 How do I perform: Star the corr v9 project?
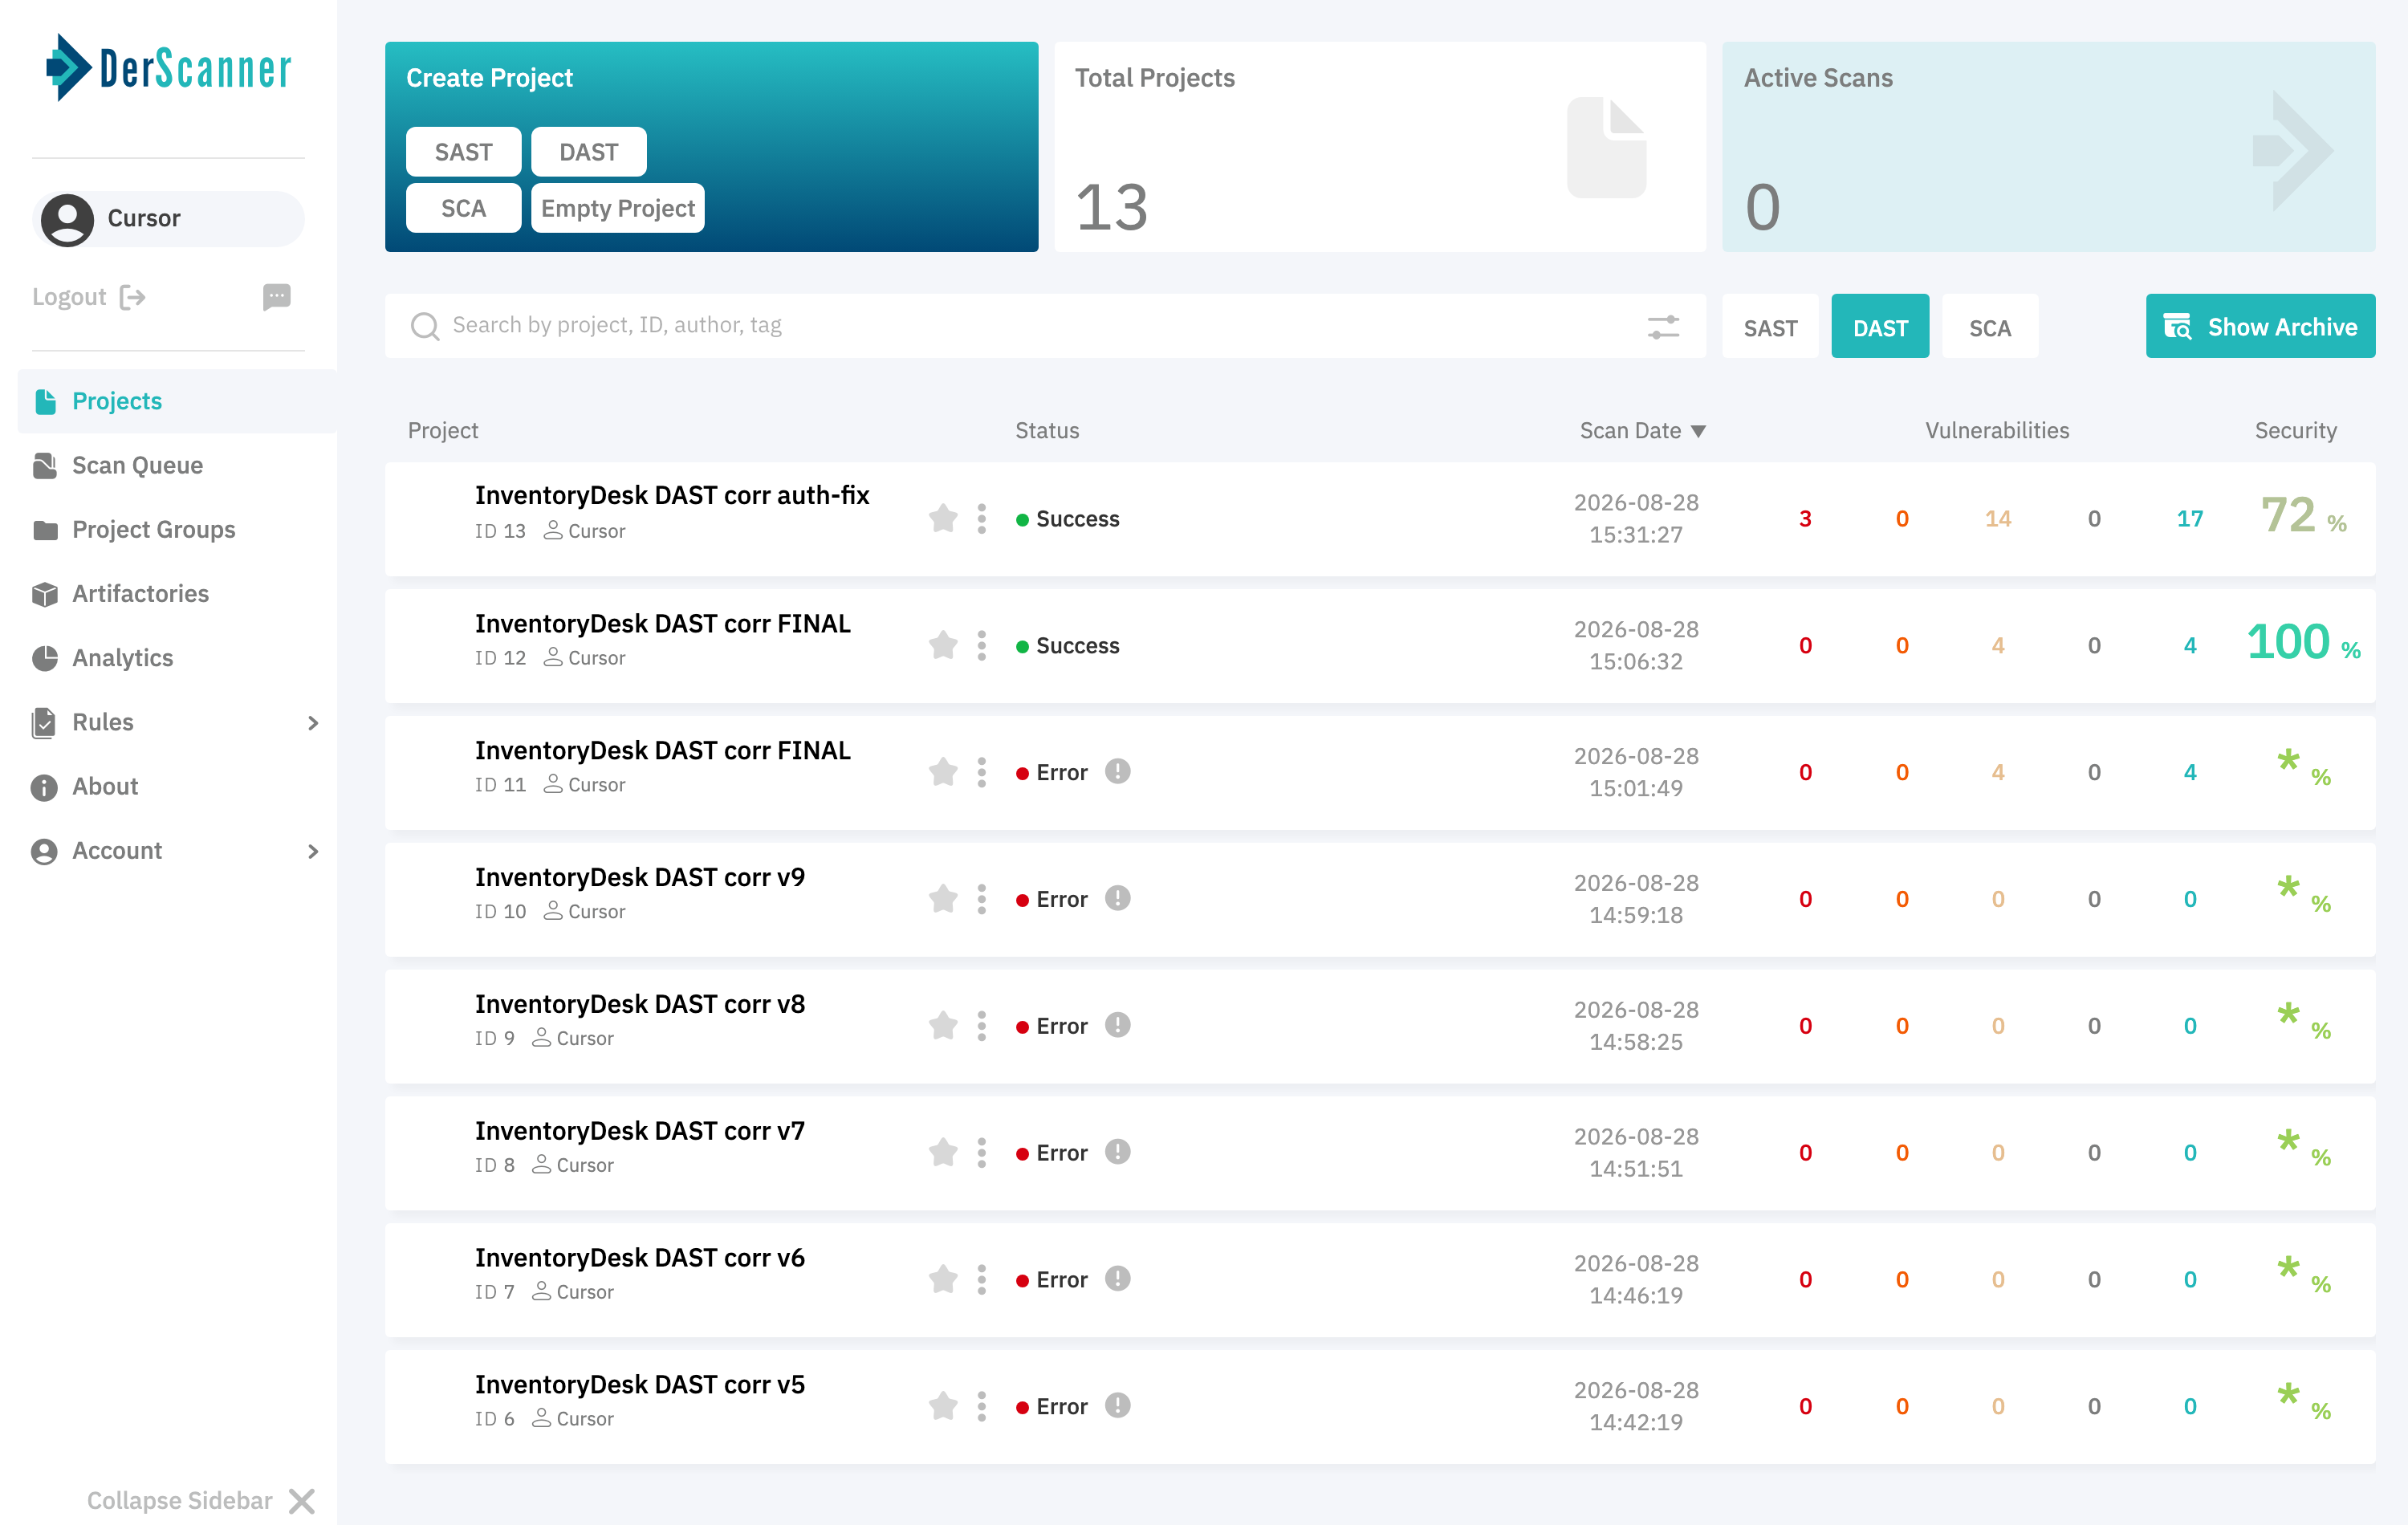pyautogui.click(x=943, y=899)
